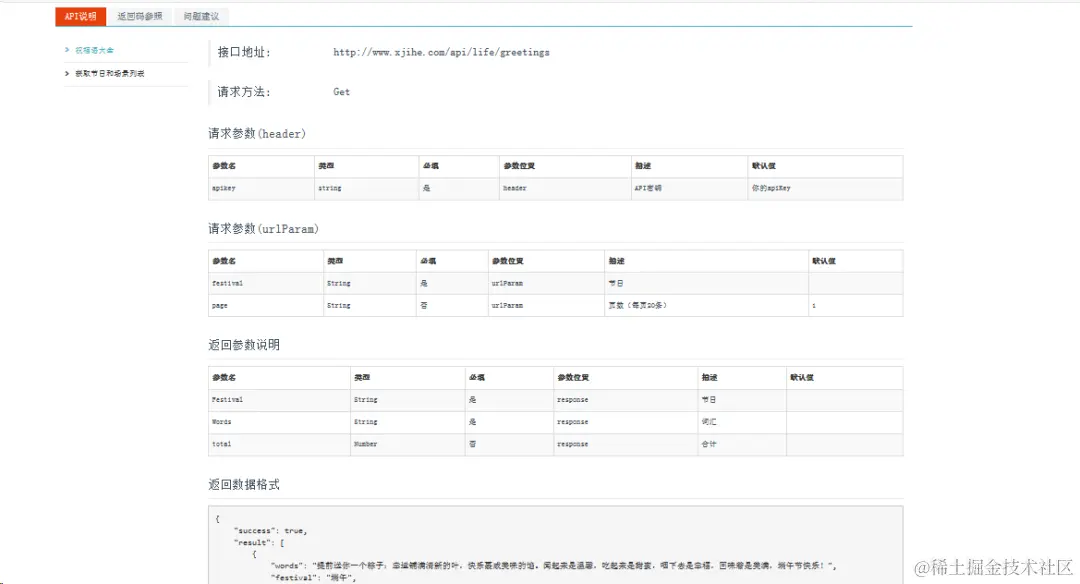Click the header position cell in apikey row
This screenshot has height=584, width=1080.
click(565, 189)
